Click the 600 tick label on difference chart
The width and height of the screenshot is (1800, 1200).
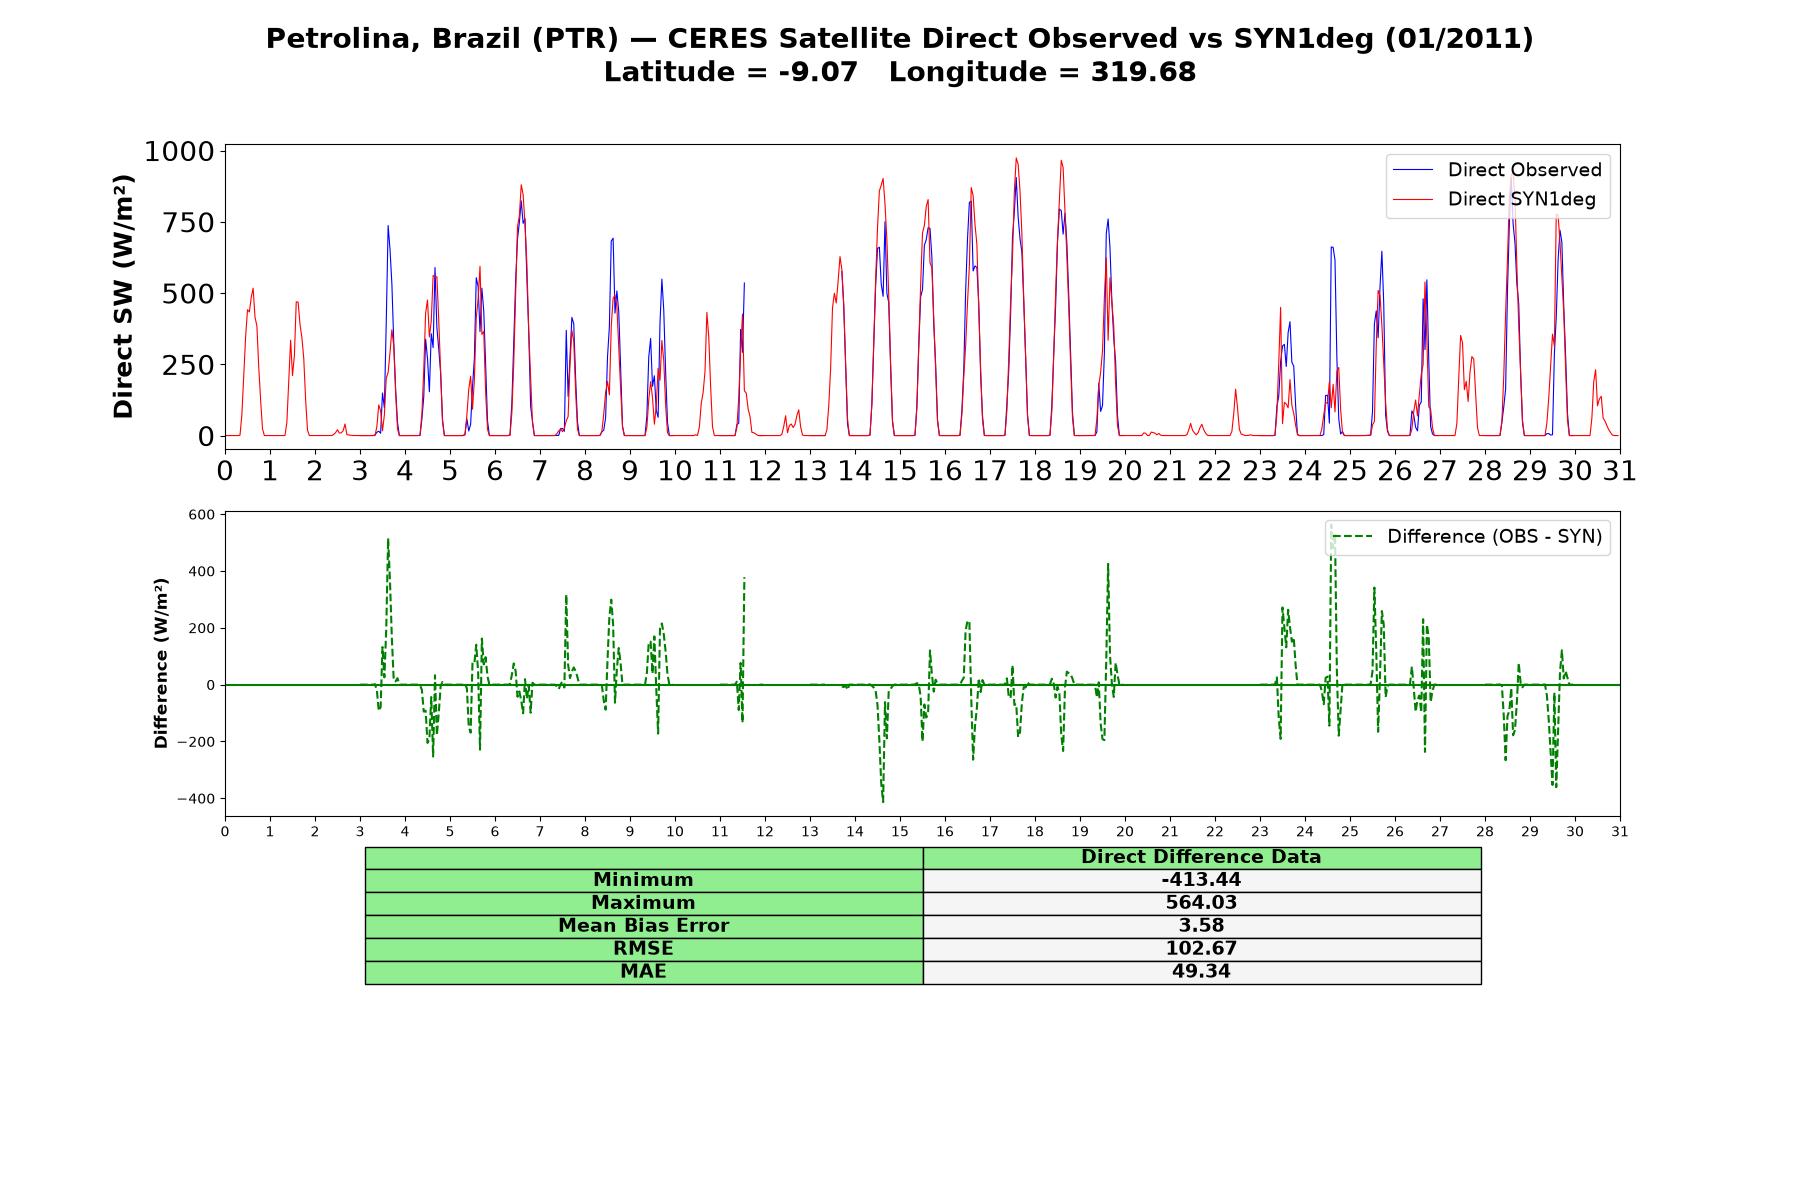click(x=201, y=515)
